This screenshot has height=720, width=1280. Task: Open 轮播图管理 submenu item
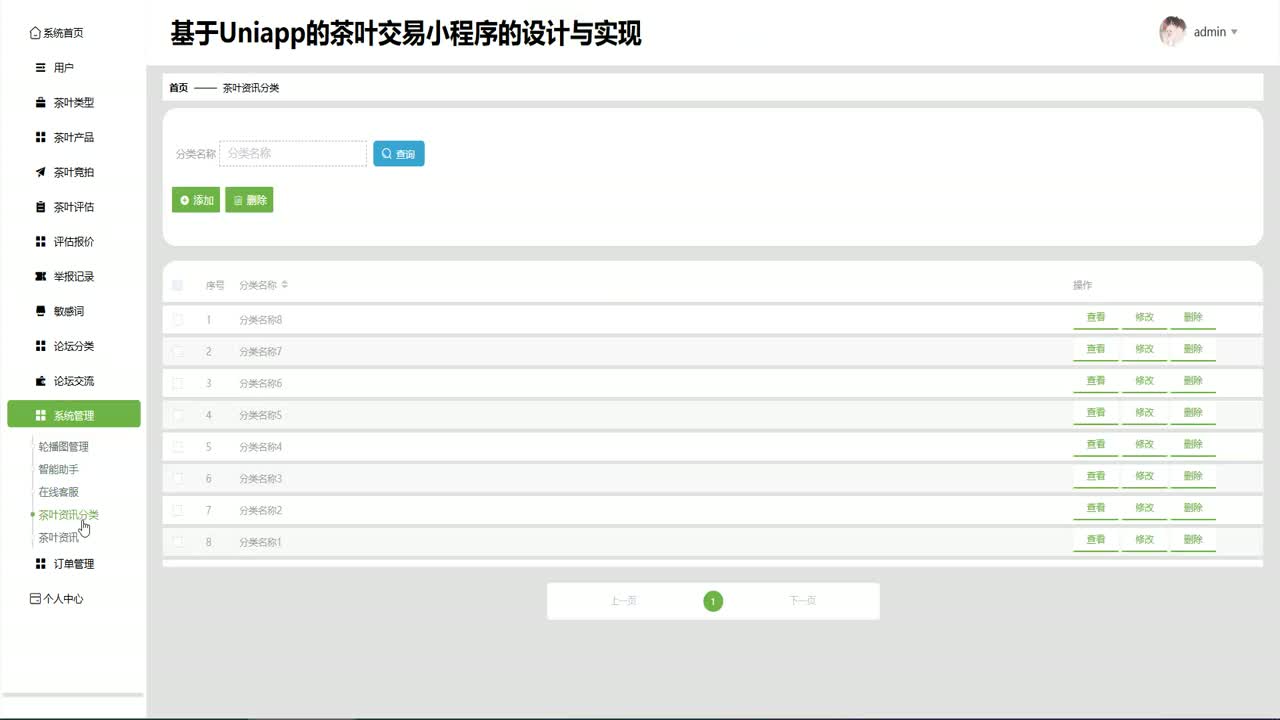click(x=64, y=447)
